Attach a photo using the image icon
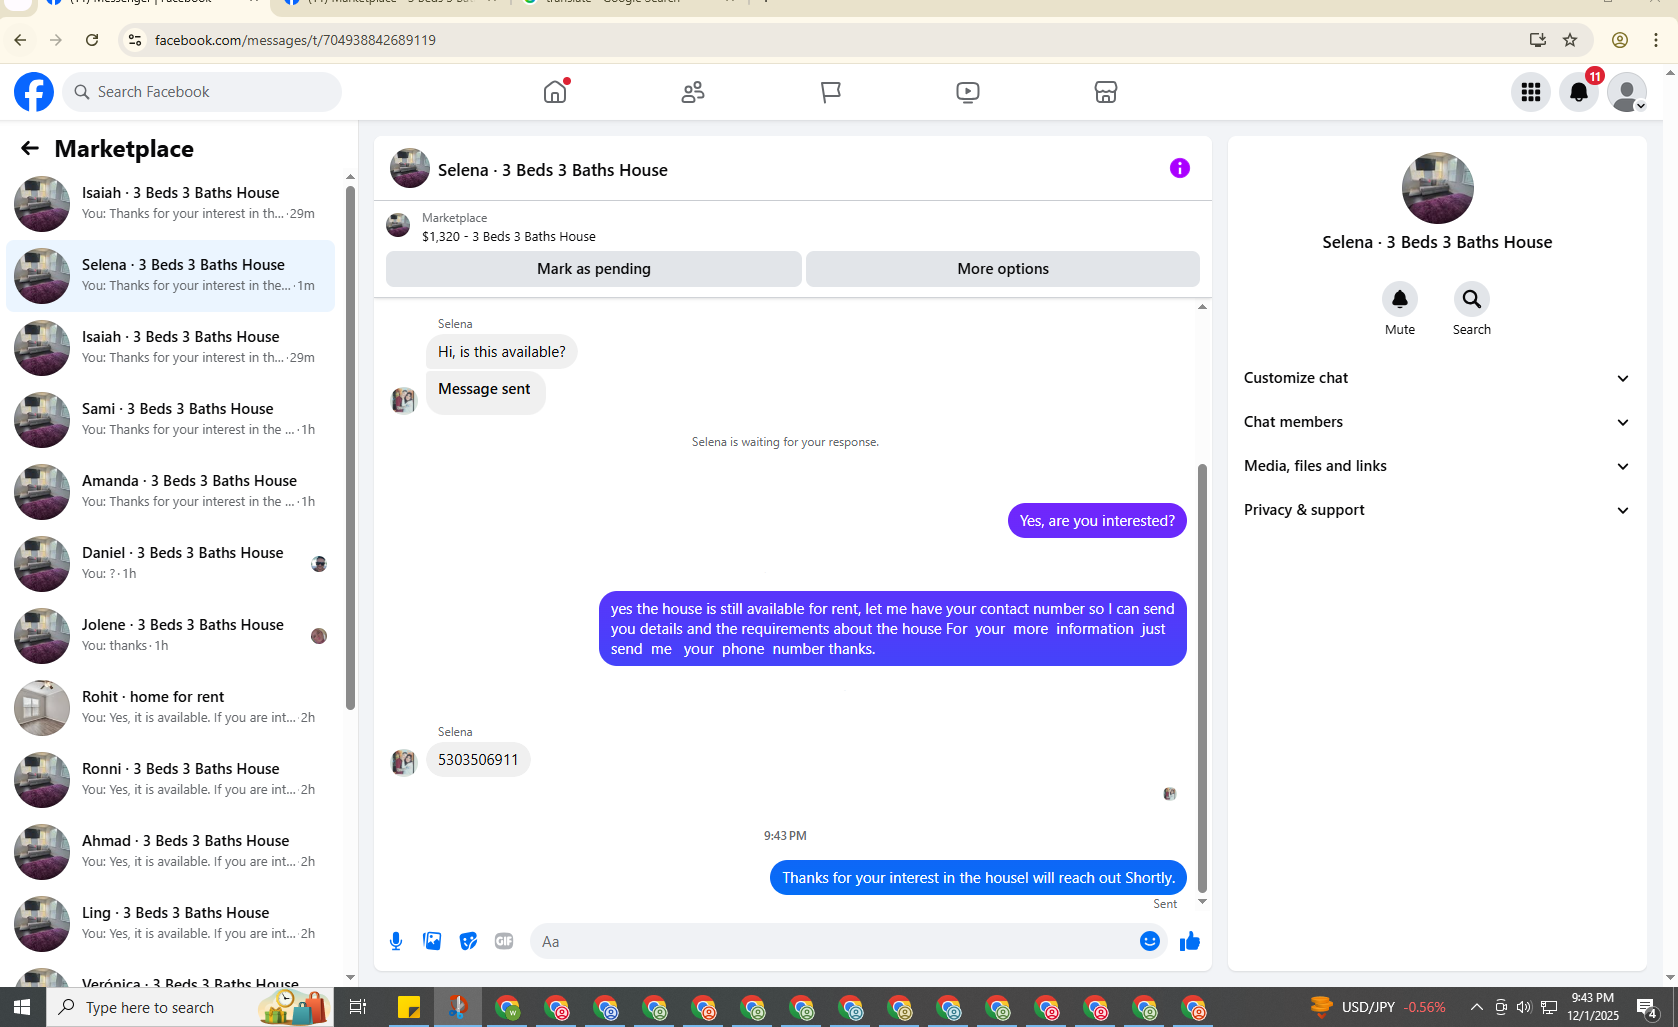 432,941
